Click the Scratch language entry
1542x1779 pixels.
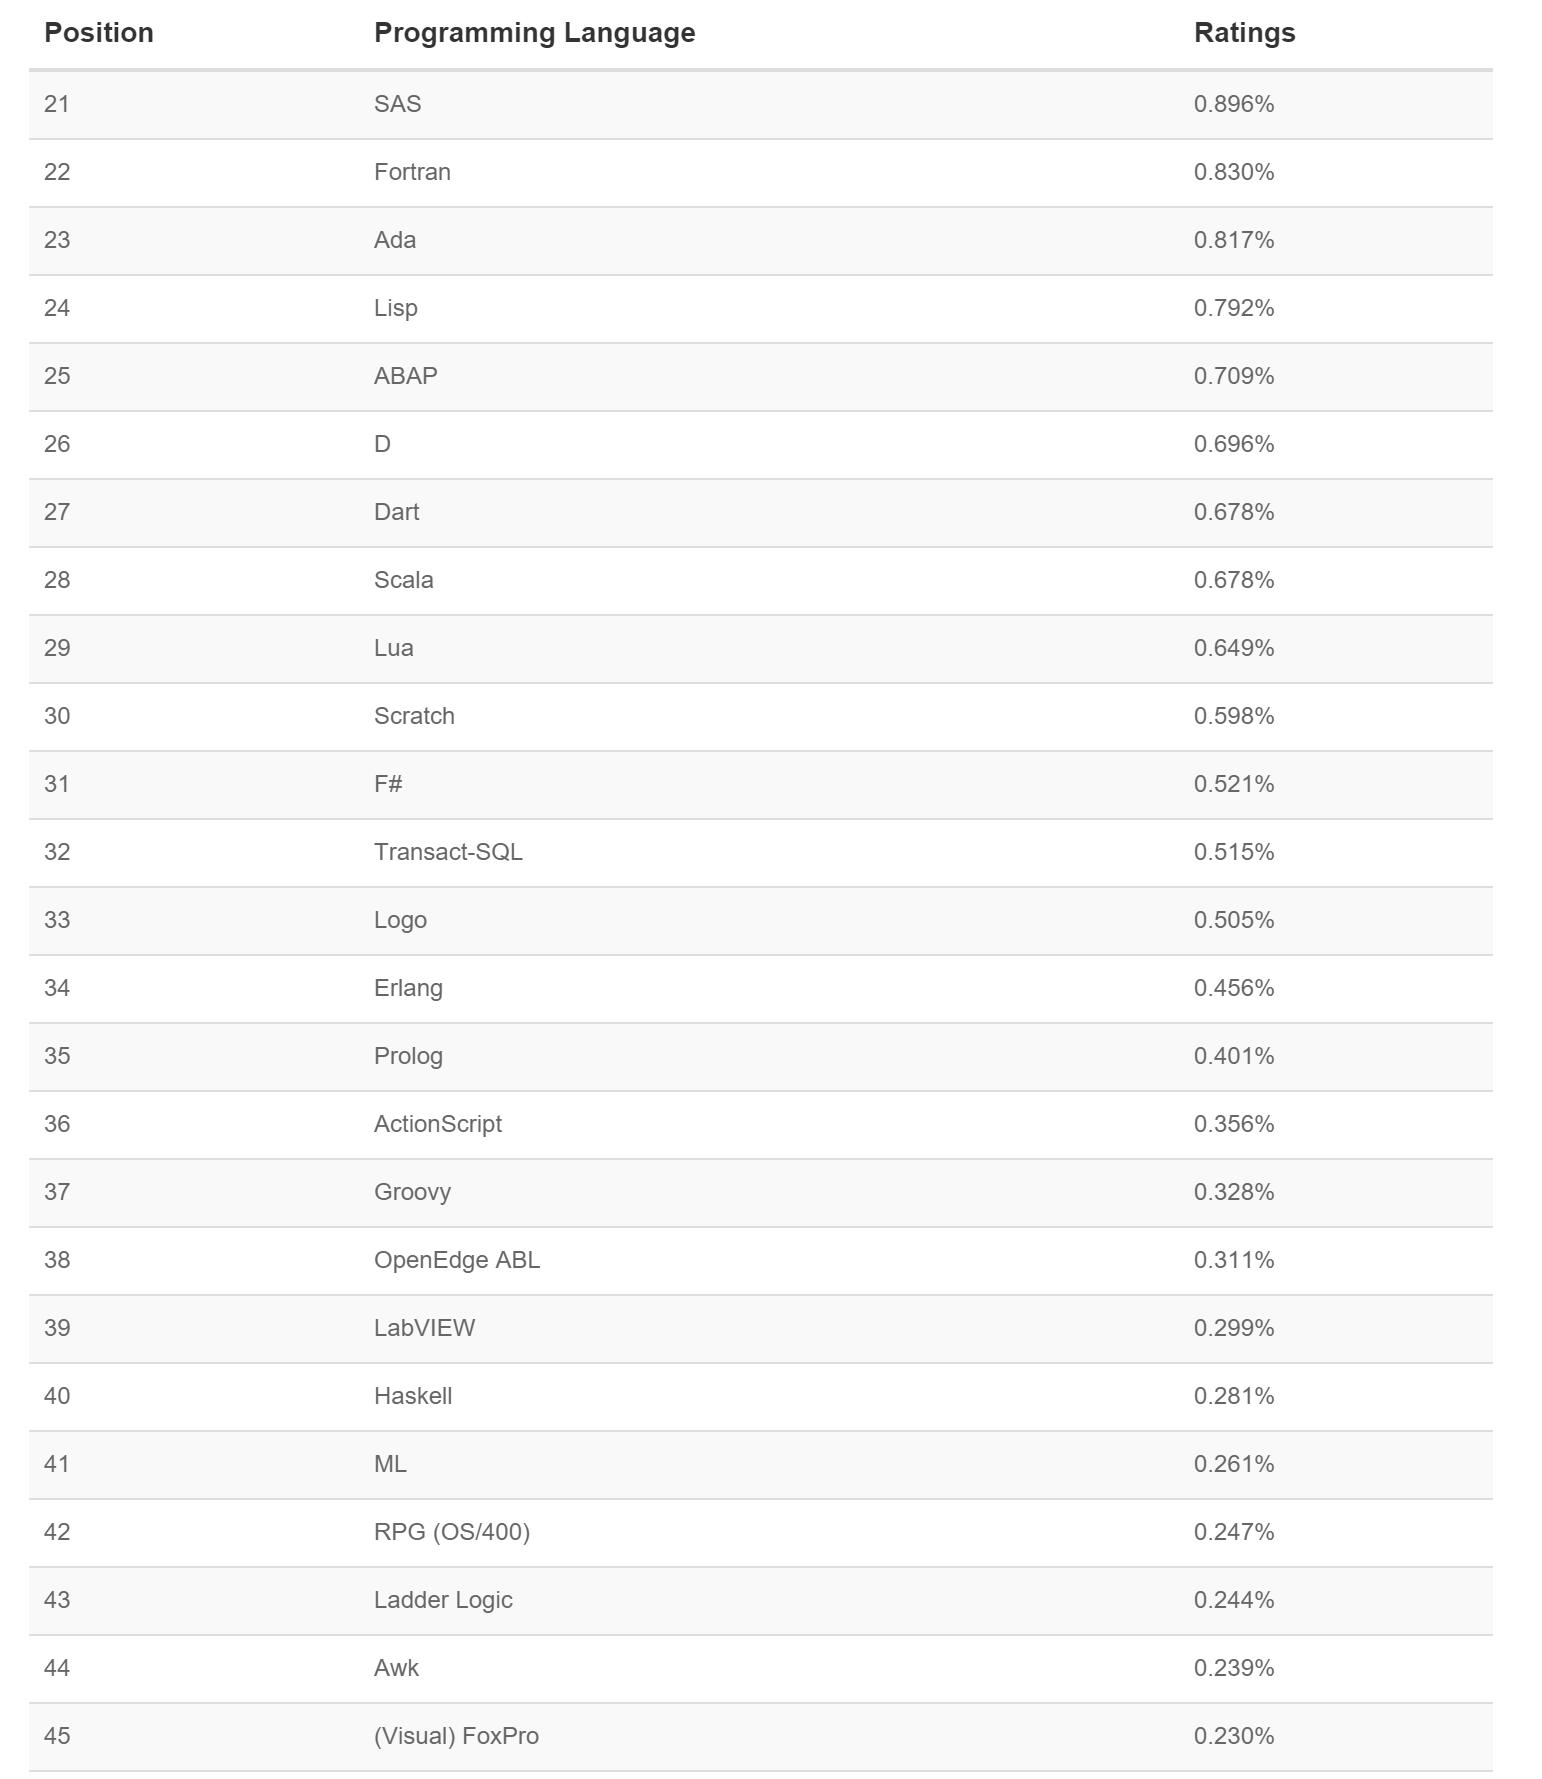point(414,716)
